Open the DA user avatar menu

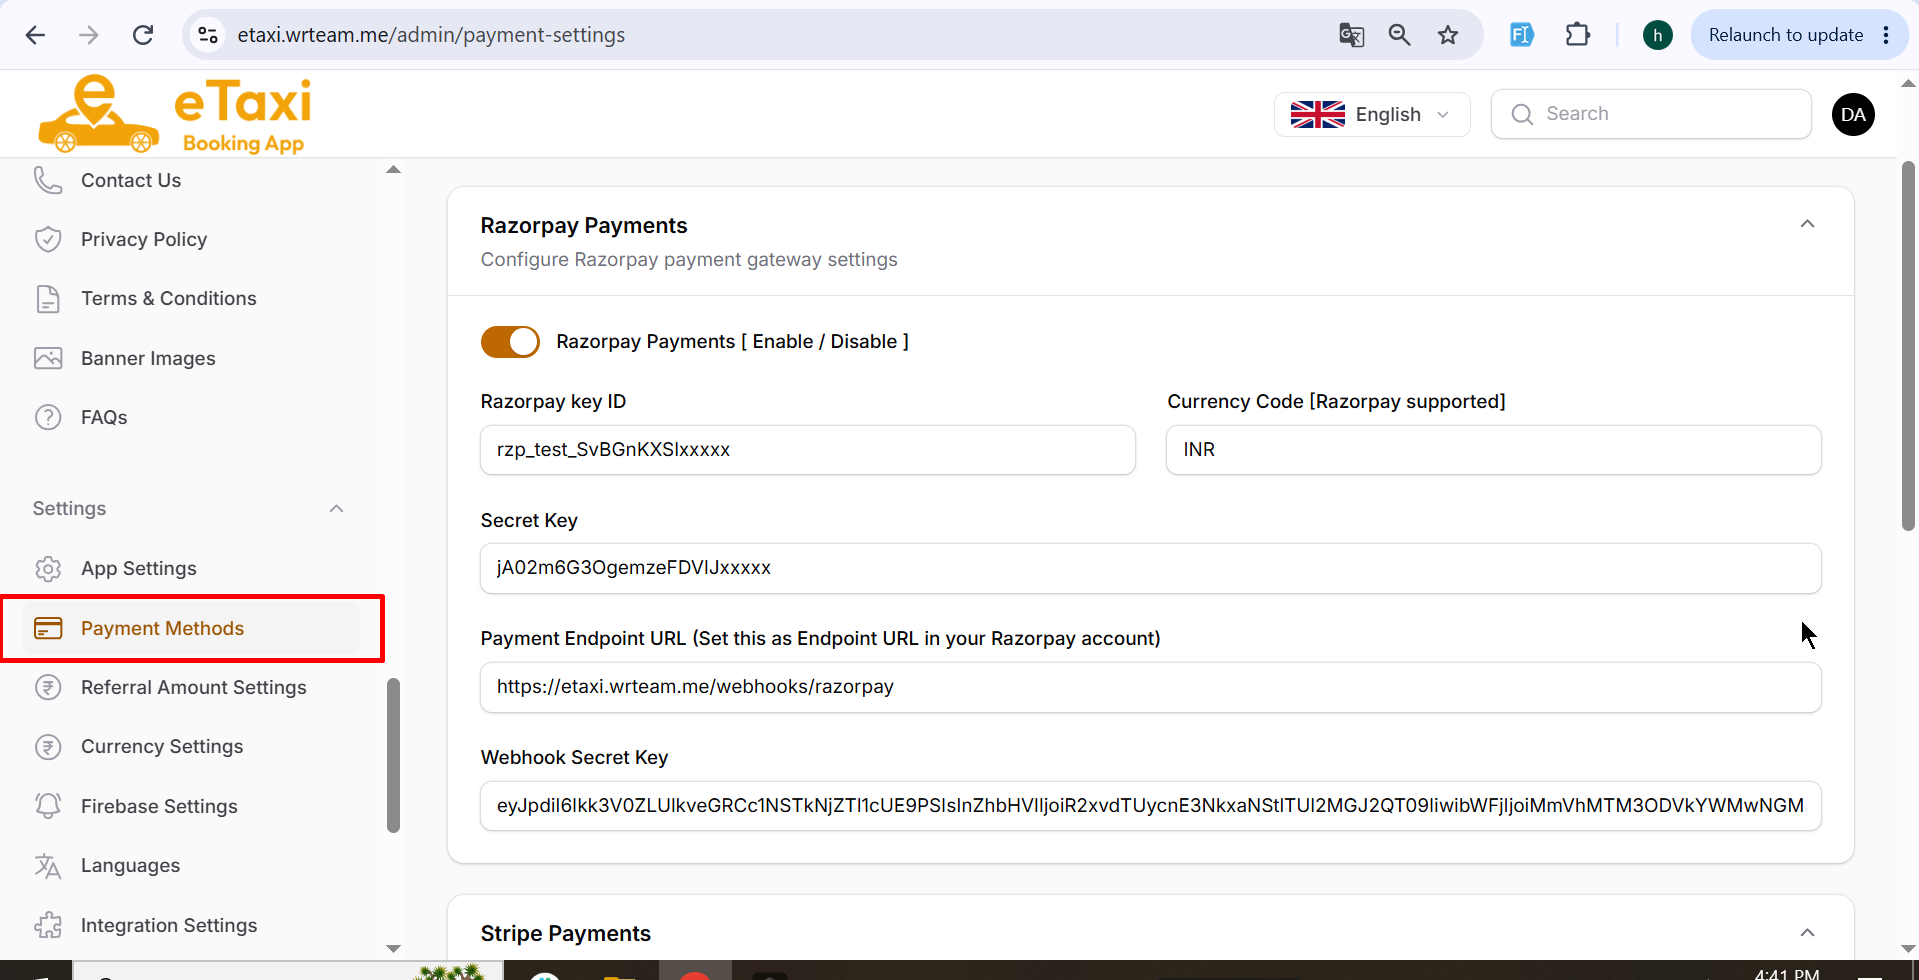[1852, 114]
